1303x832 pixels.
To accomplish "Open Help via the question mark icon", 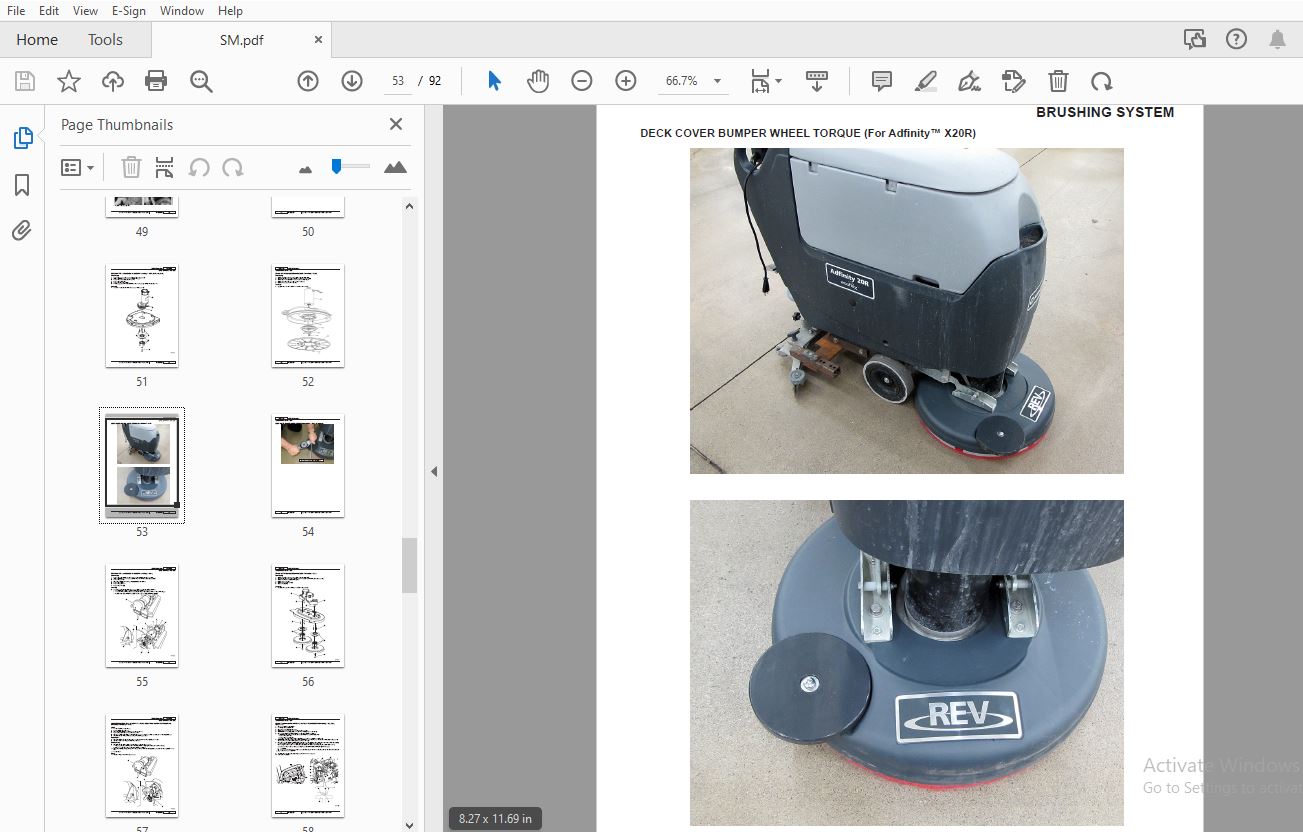I will tap(1236, 40).
